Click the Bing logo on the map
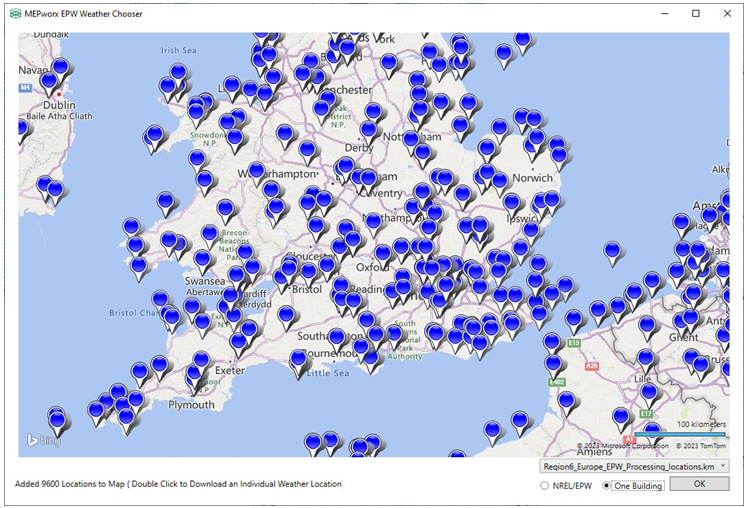 43,440
